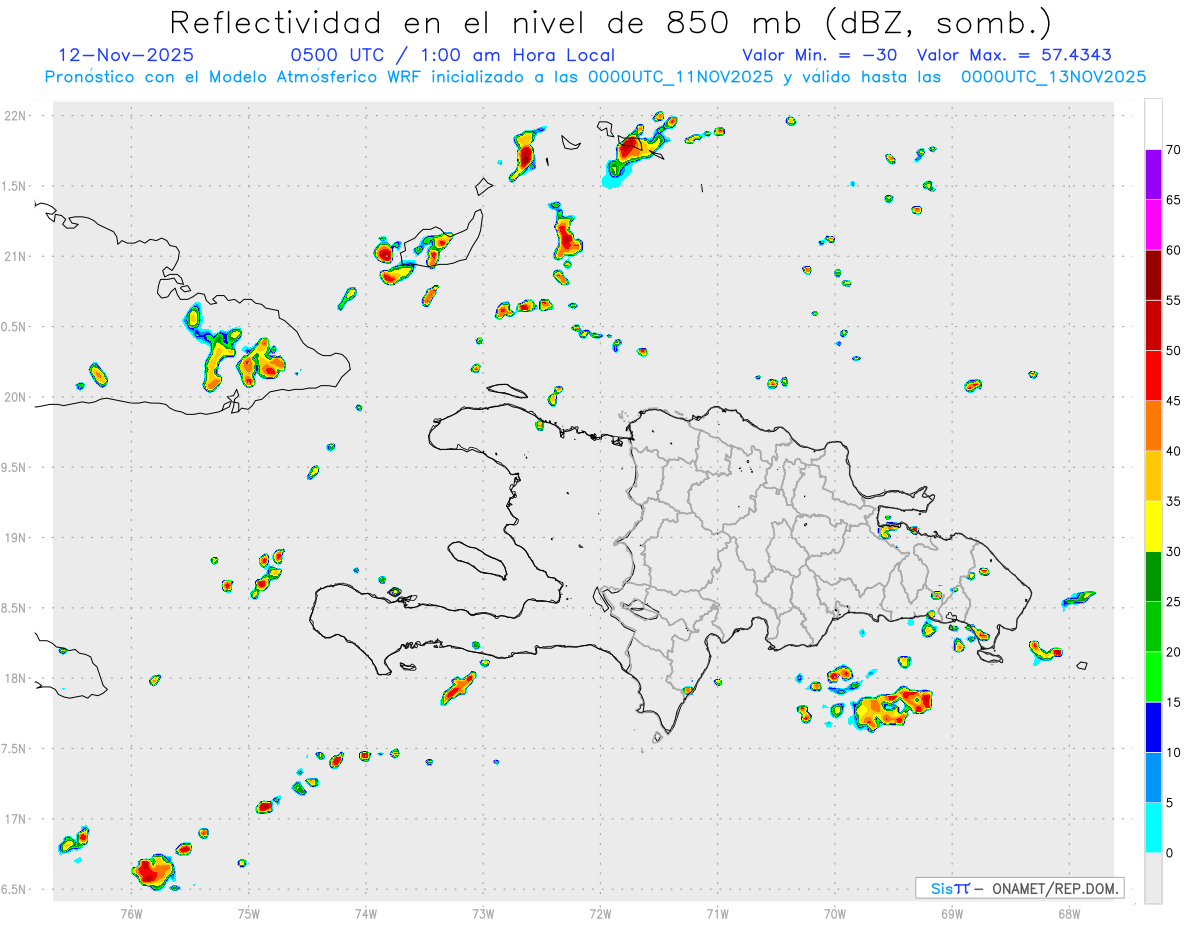Click the '69W' longitude axis label
Viewport: 1200px width, 927px height.
tap(952, 913)
